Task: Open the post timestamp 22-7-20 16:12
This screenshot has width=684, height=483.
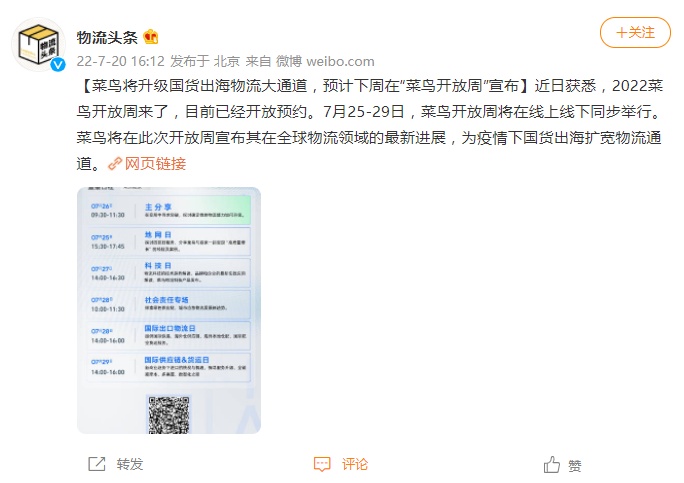Action: point(120,61)
